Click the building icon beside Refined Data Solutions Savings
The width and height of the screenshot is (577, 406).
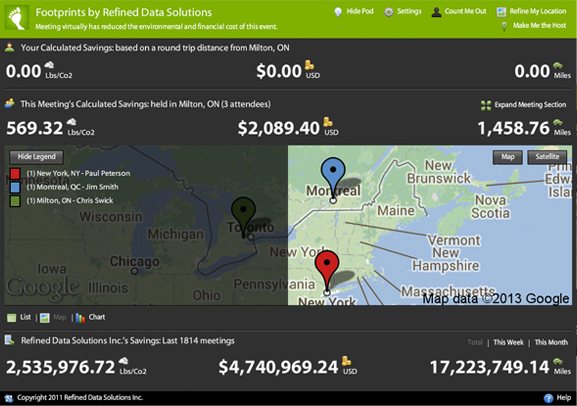[9, 340]
